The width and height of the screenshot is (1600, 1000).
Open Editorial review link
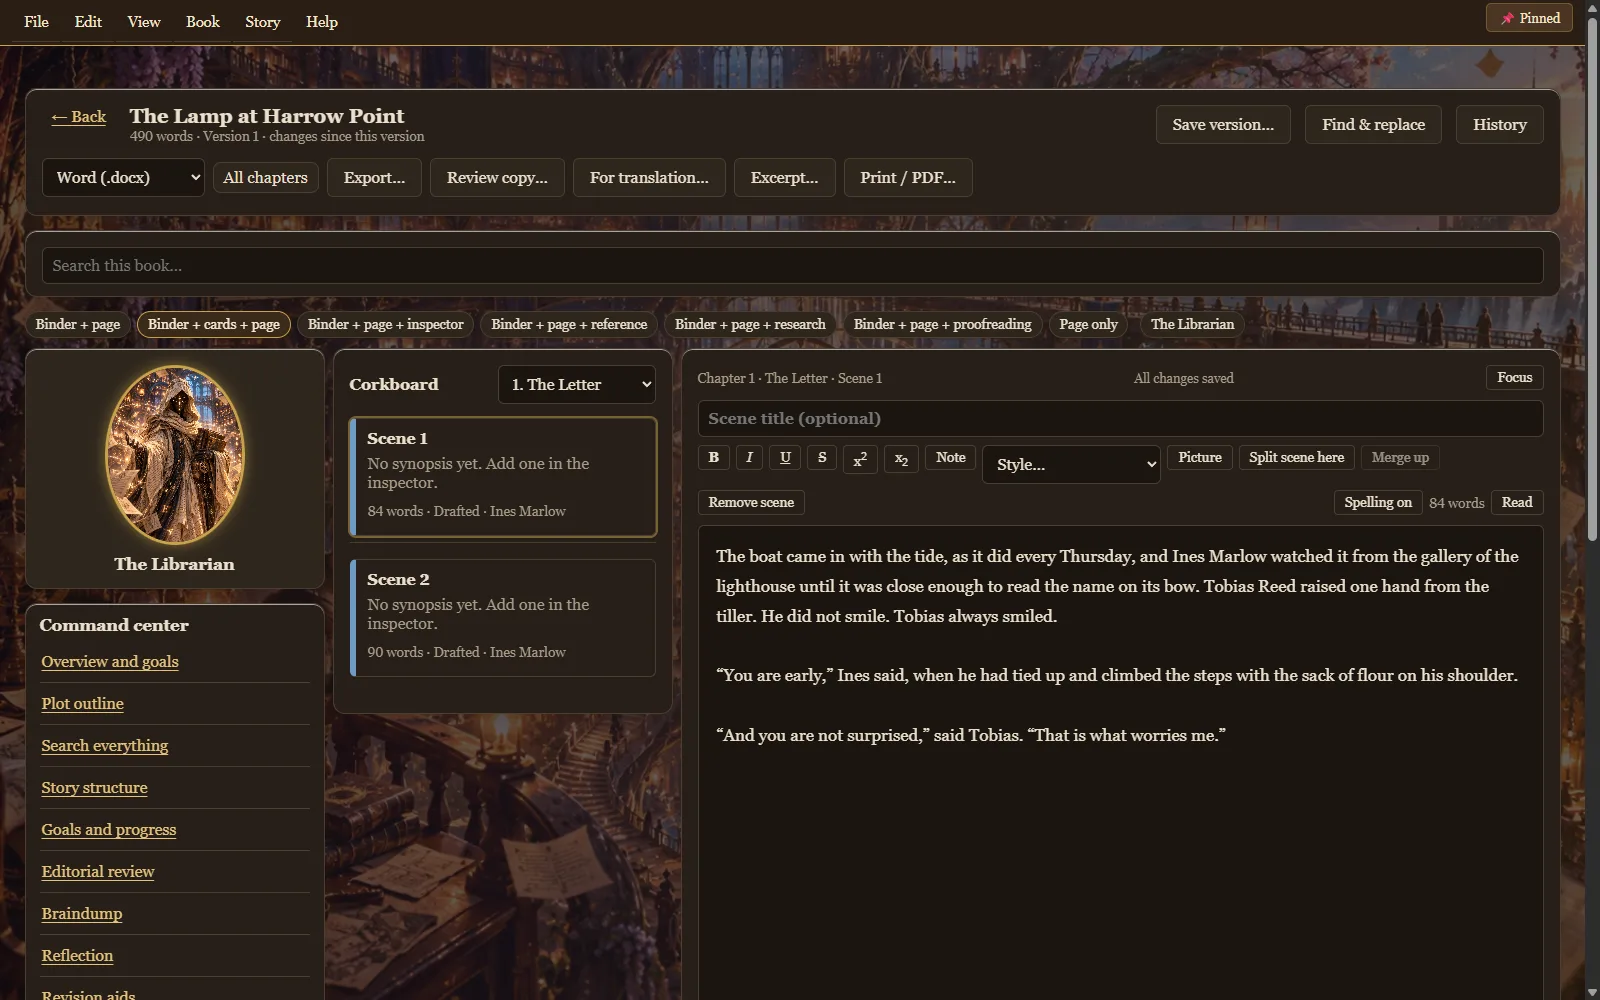pos(98,872)
